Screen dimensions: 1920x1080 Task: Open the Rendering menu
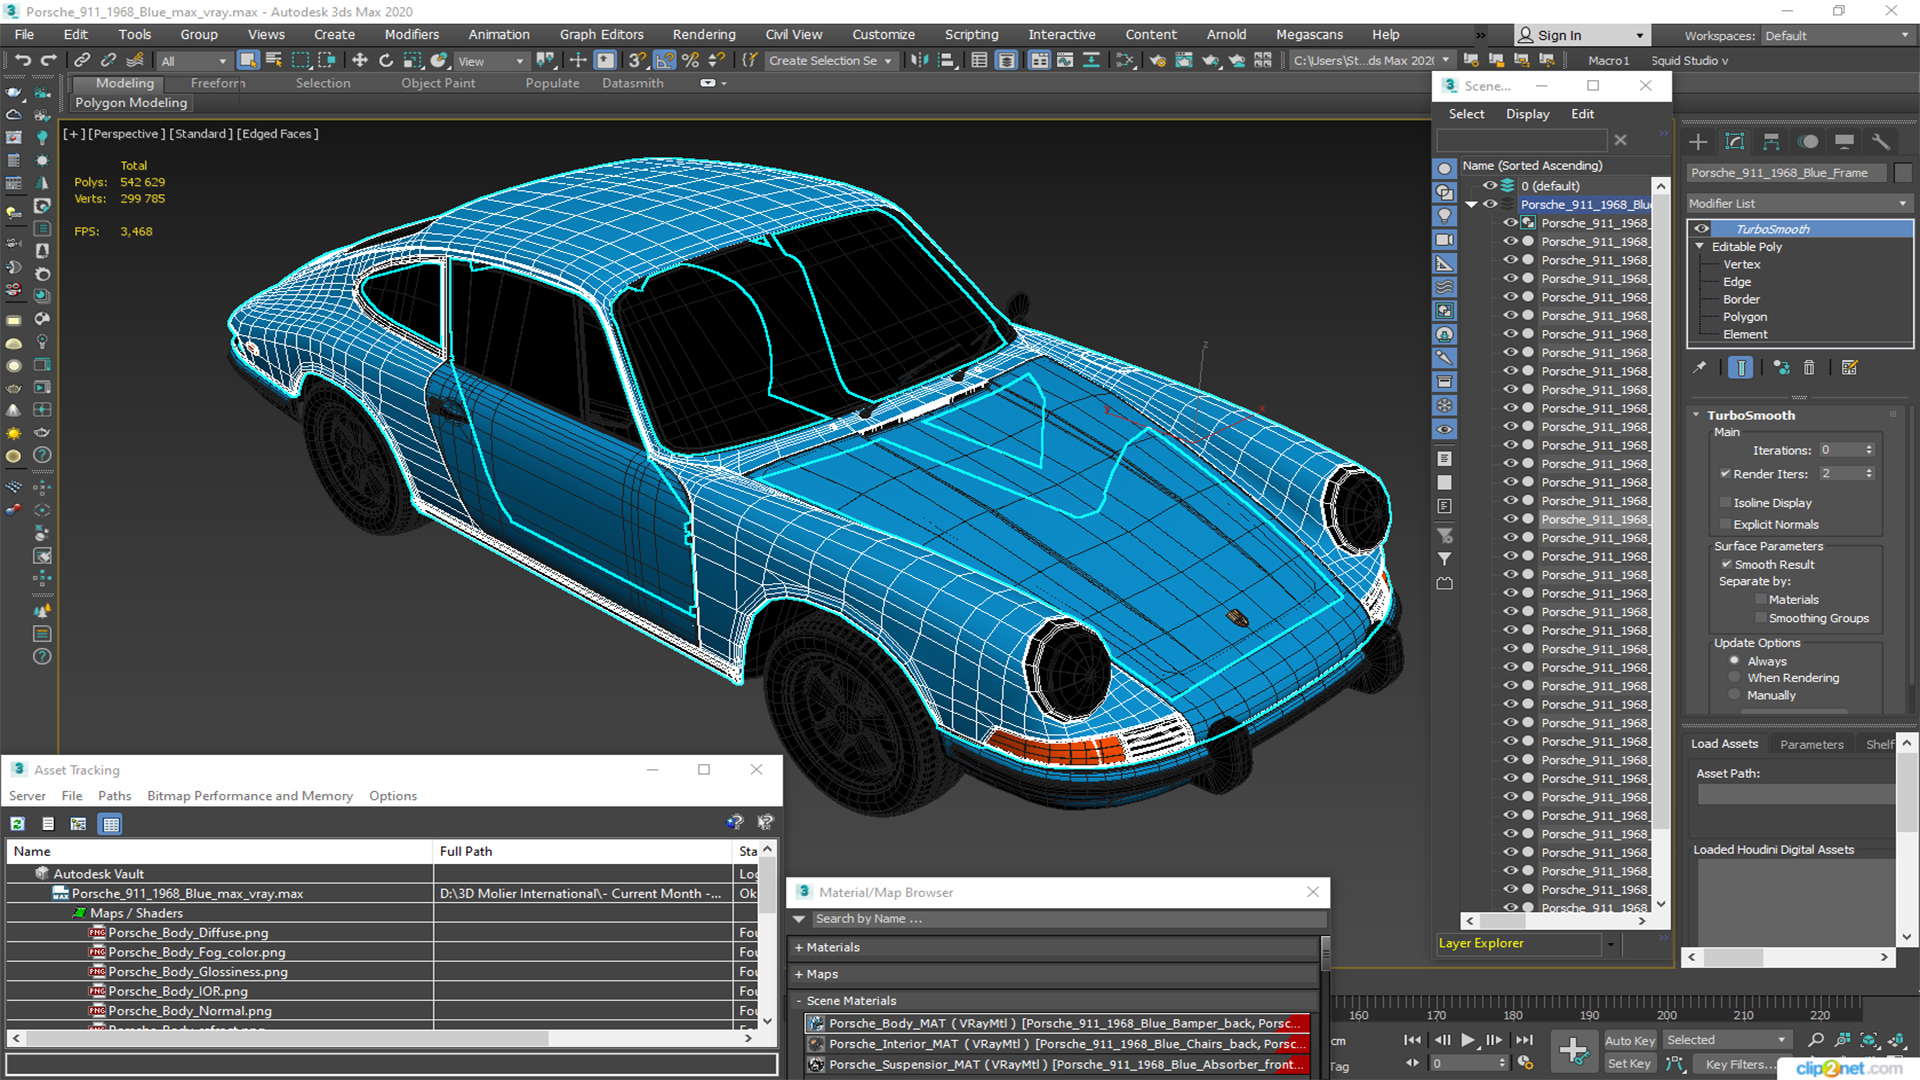point(704,34)
